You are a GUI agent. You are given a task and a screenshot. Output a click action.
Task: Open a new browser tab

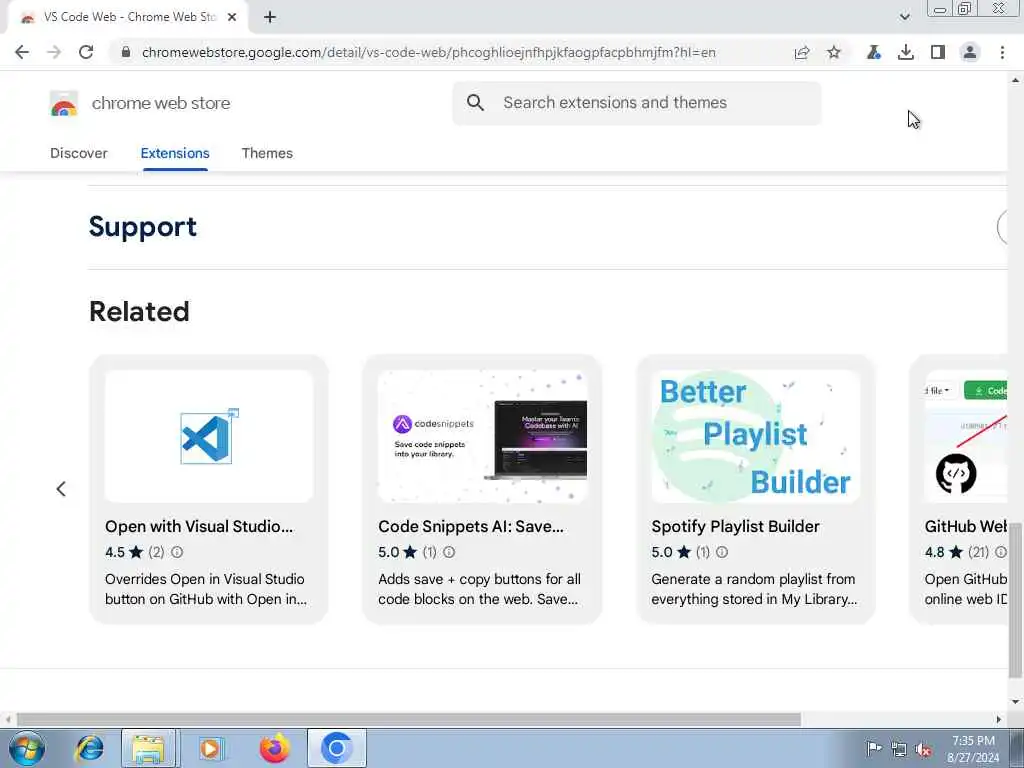(x=270, y=17)
